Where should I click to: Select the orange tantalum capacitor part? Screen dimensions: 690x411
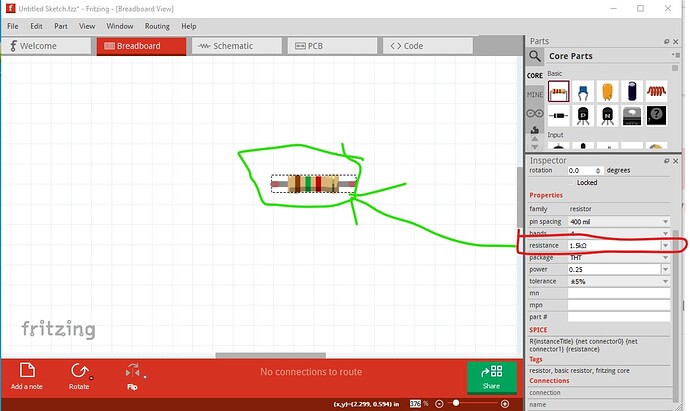607,91
